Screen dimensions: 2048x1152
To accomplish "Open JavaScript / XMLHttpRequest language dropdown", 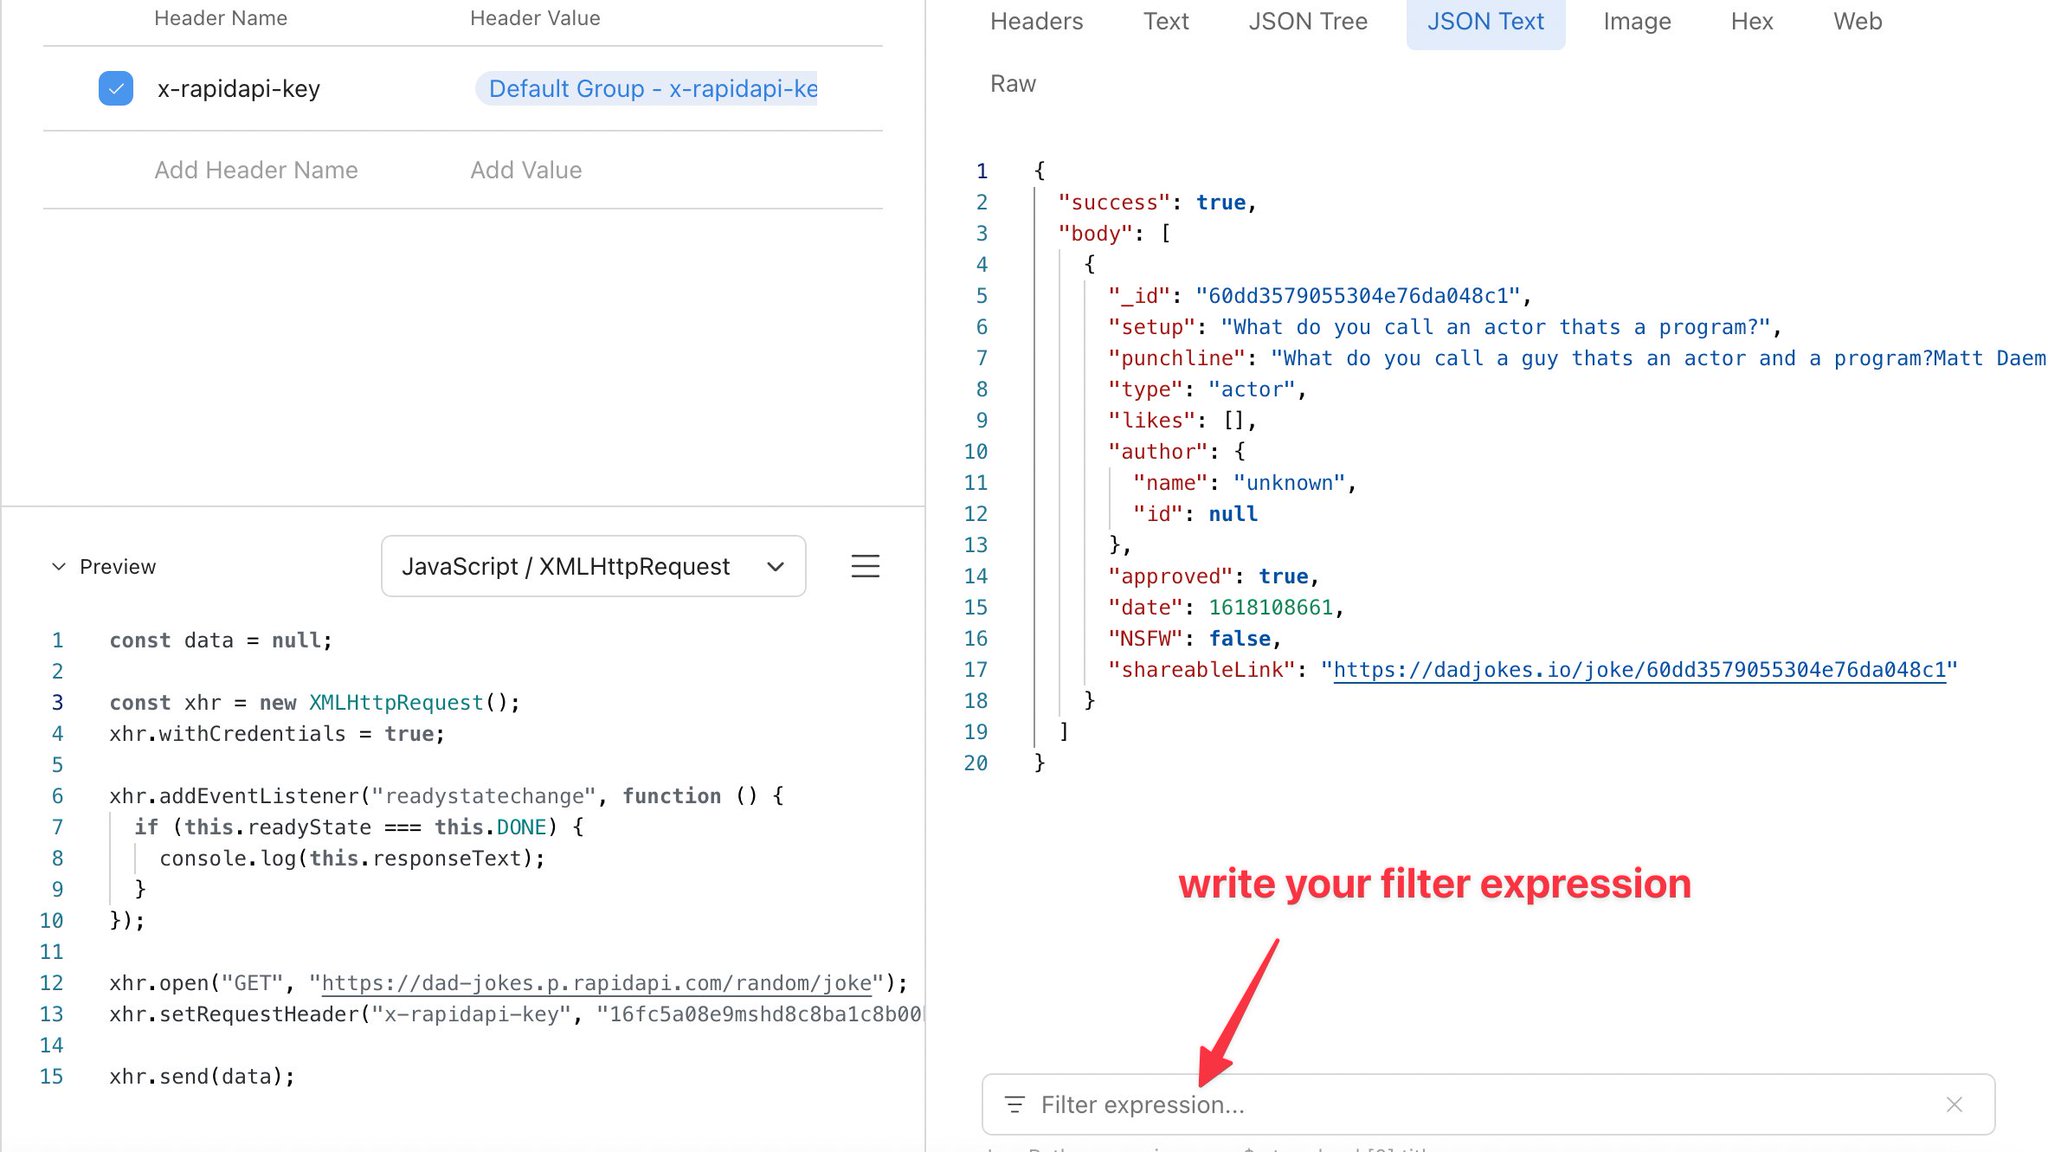I will (593, 567).
